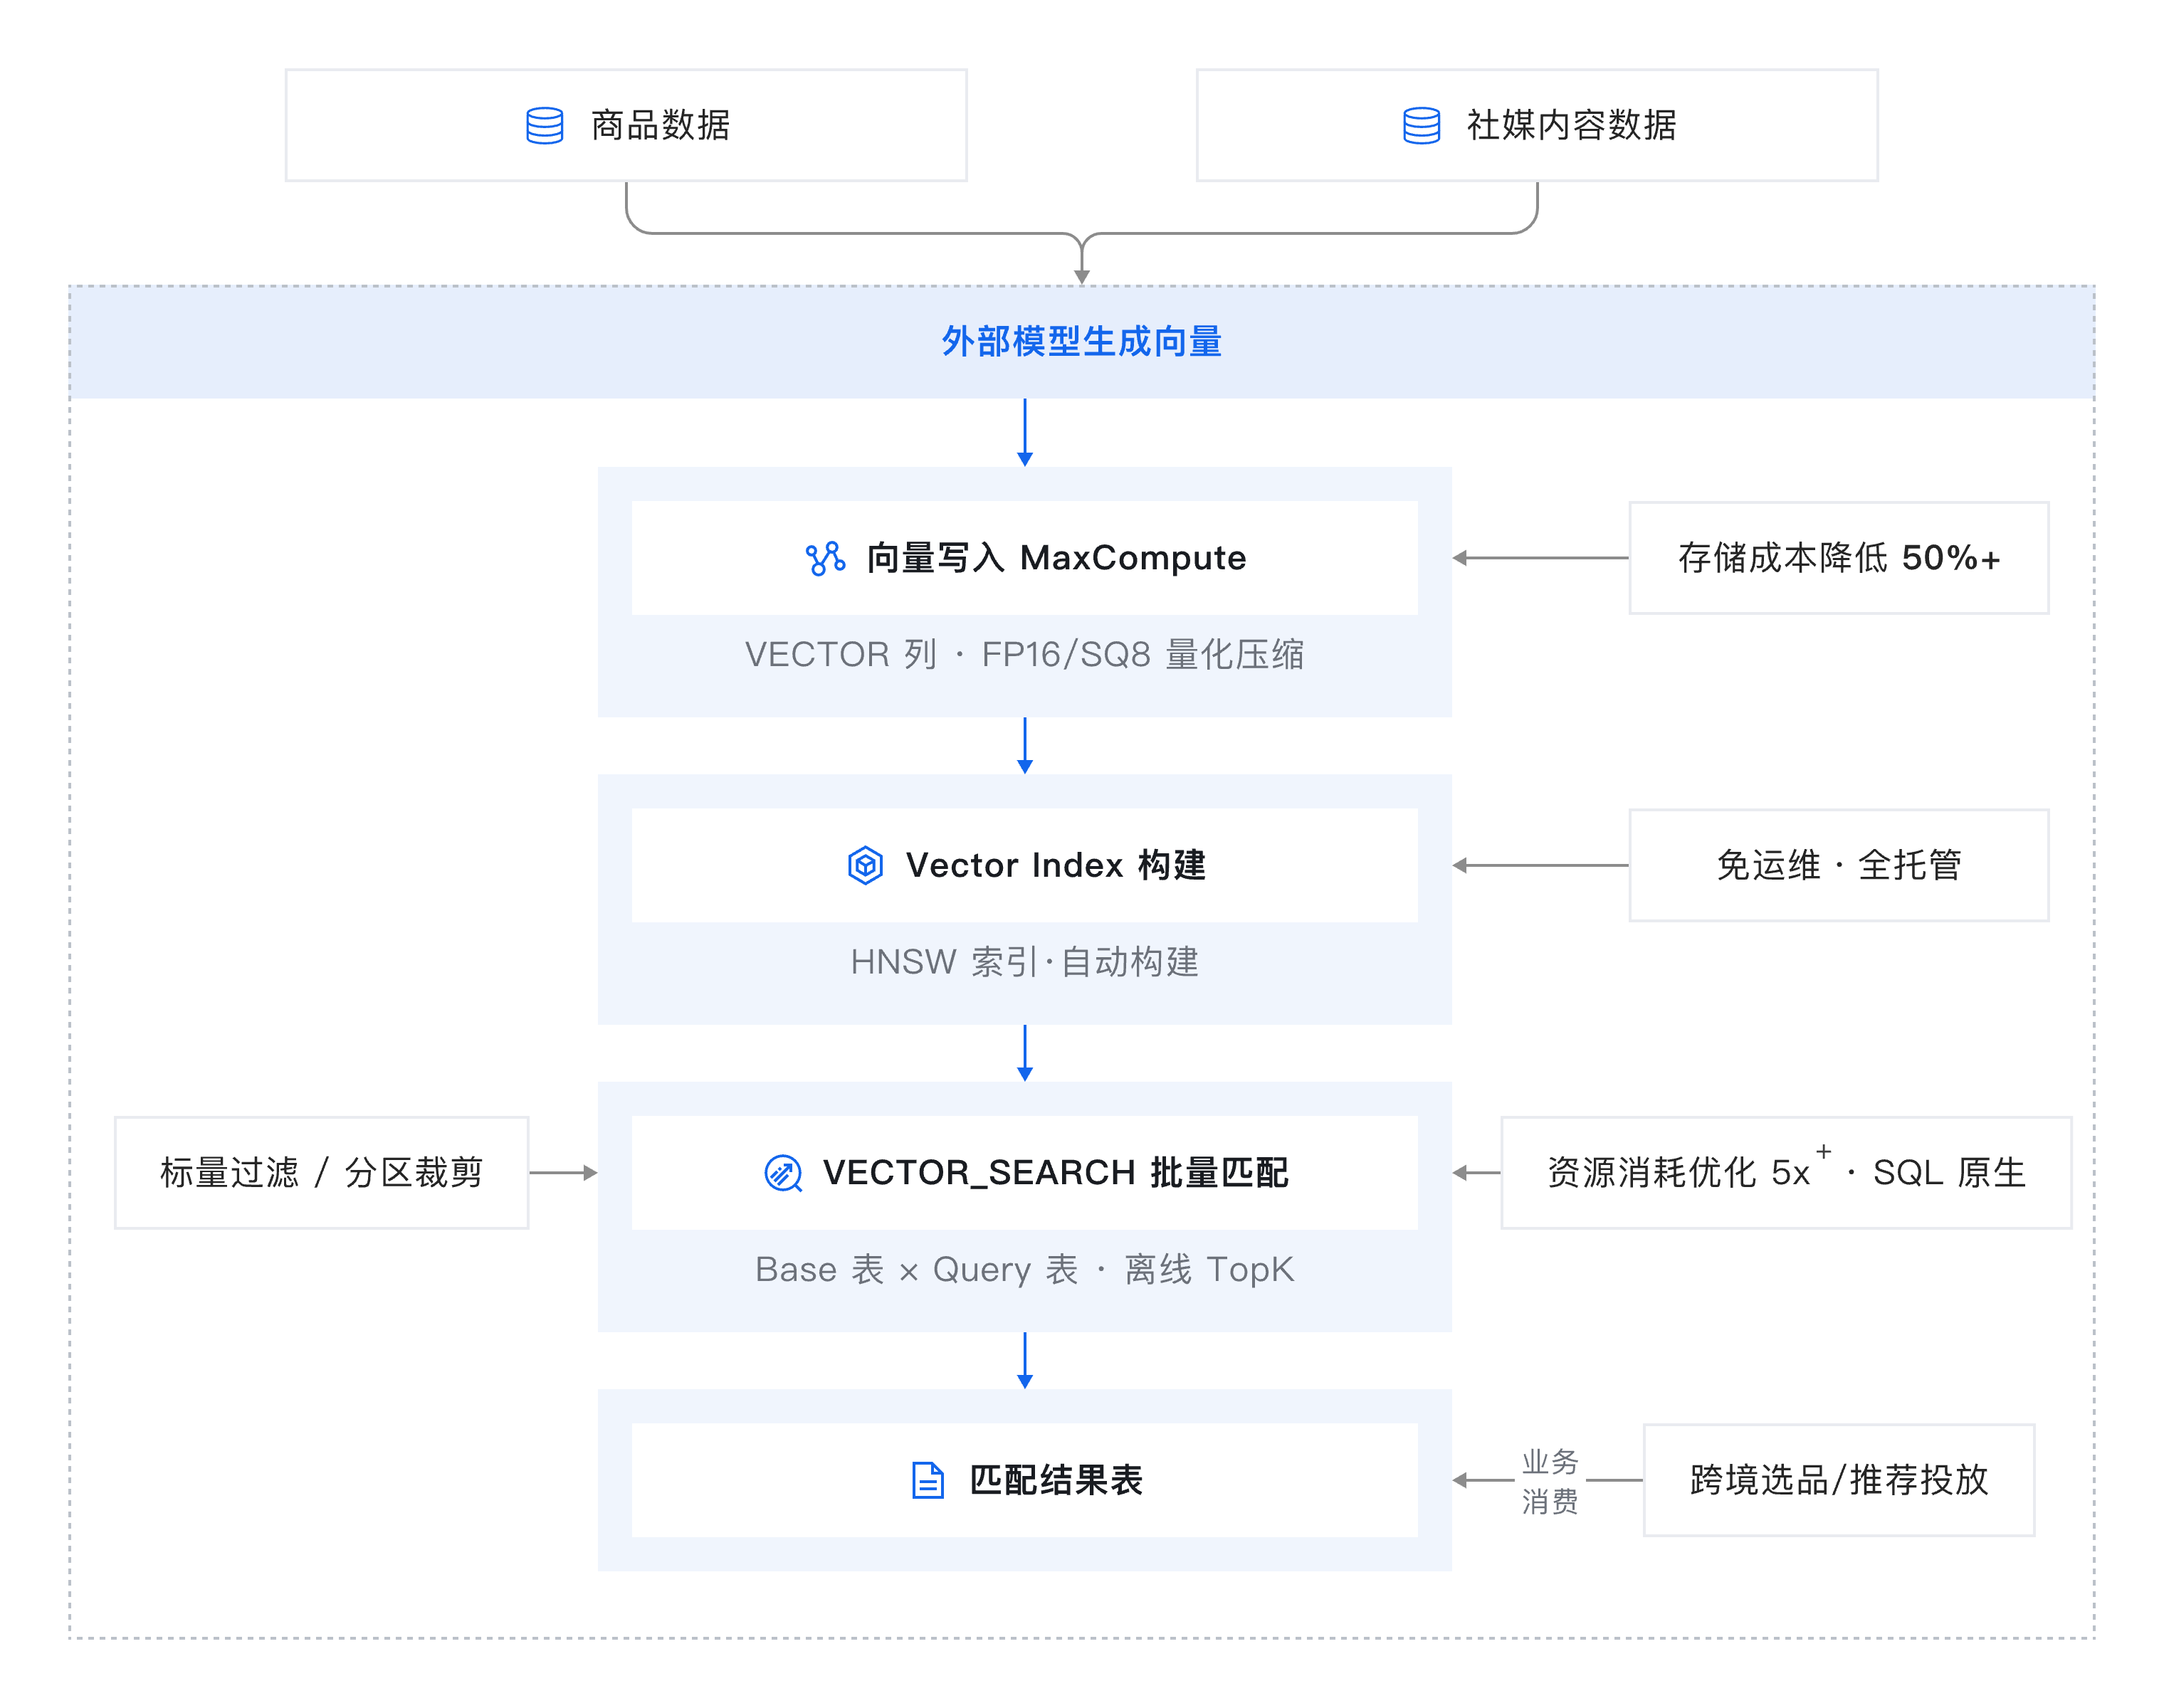Click the search icon beside VECTOR_SEARCH 批量匹配
The width and height of the screenshot is (2164, 1708).
point(783,1173)
